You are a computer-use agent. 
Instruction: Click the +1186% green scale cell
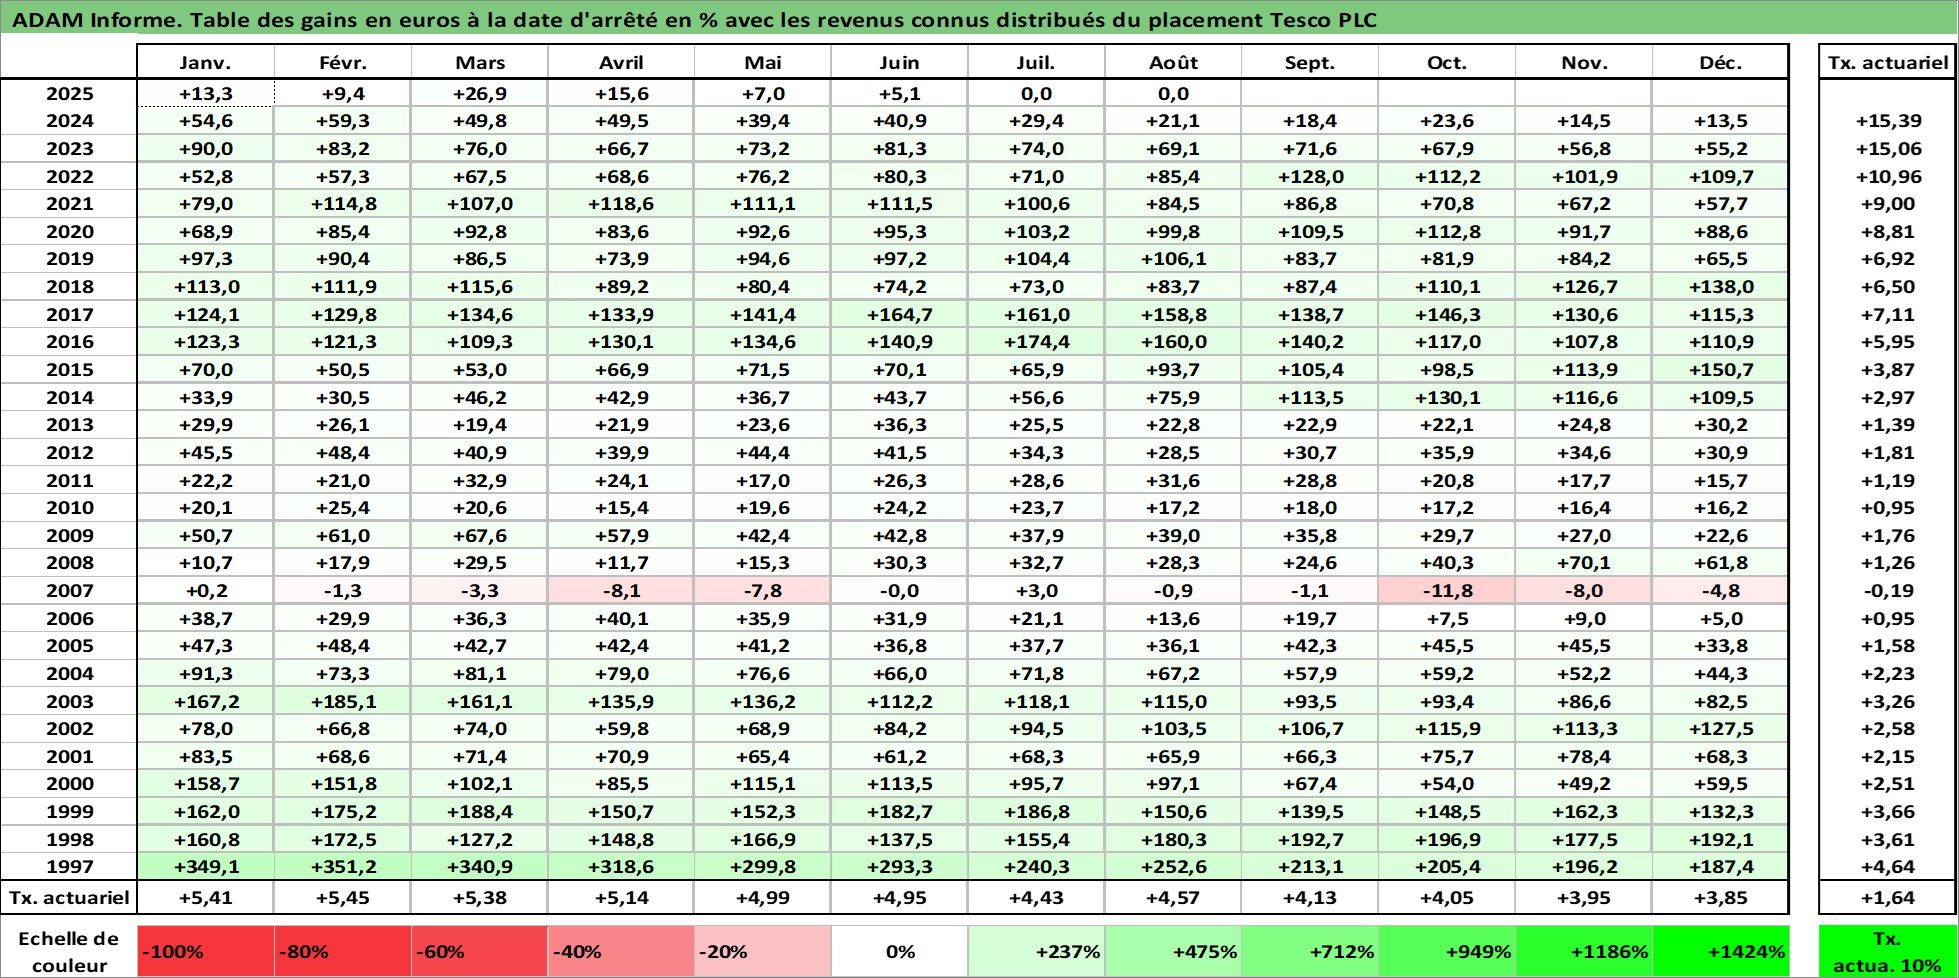pos(1584,952)
